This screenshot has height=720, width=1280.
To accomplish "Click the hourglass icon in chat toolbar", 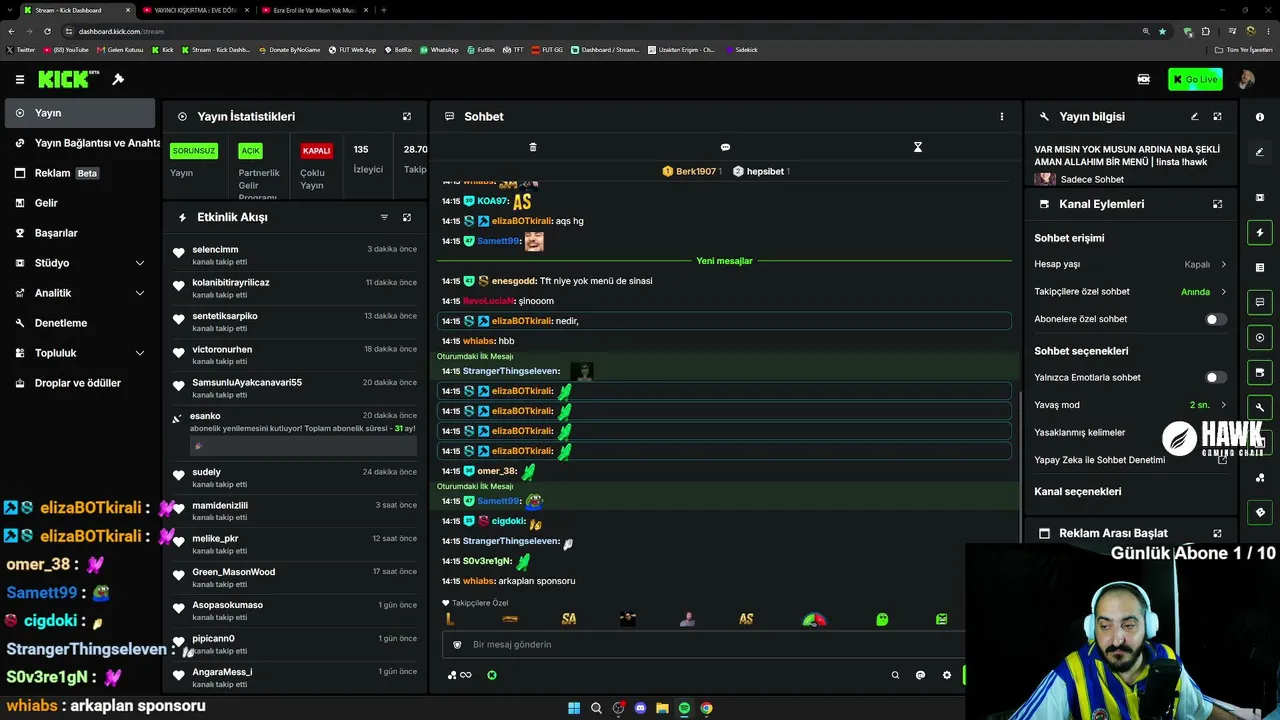I will tap(918, 147).
